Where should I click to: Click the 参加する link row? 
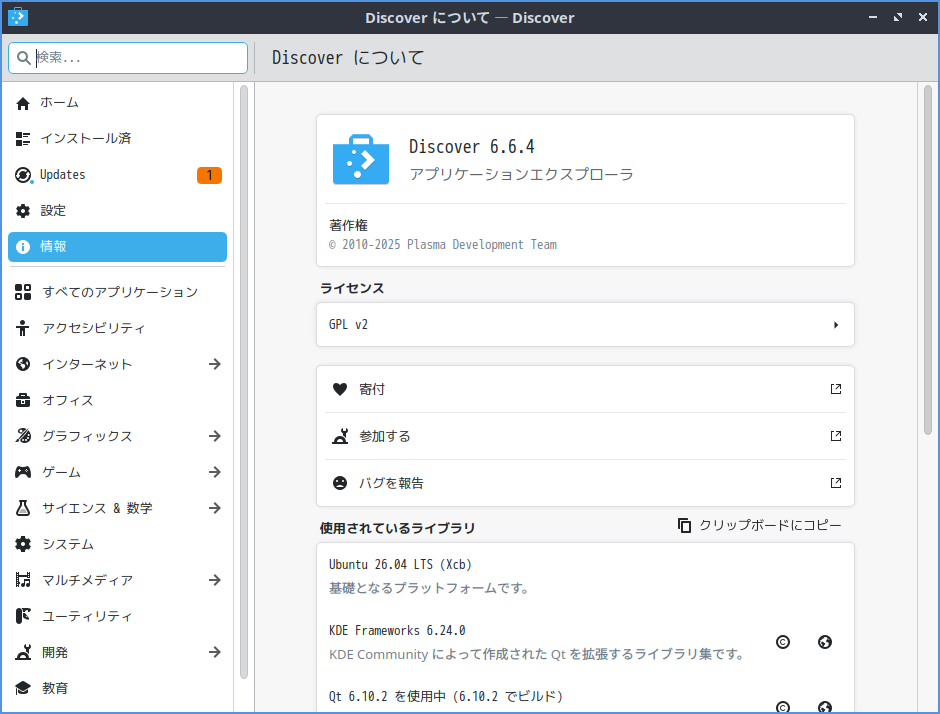pyautogui.click(x=585, y=436)
